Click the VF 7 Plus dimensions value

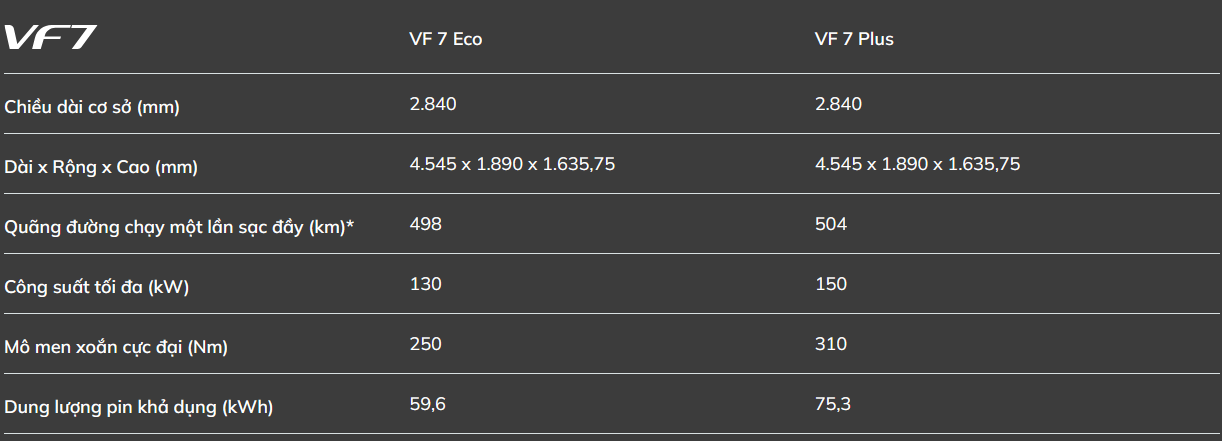point(917,164)
